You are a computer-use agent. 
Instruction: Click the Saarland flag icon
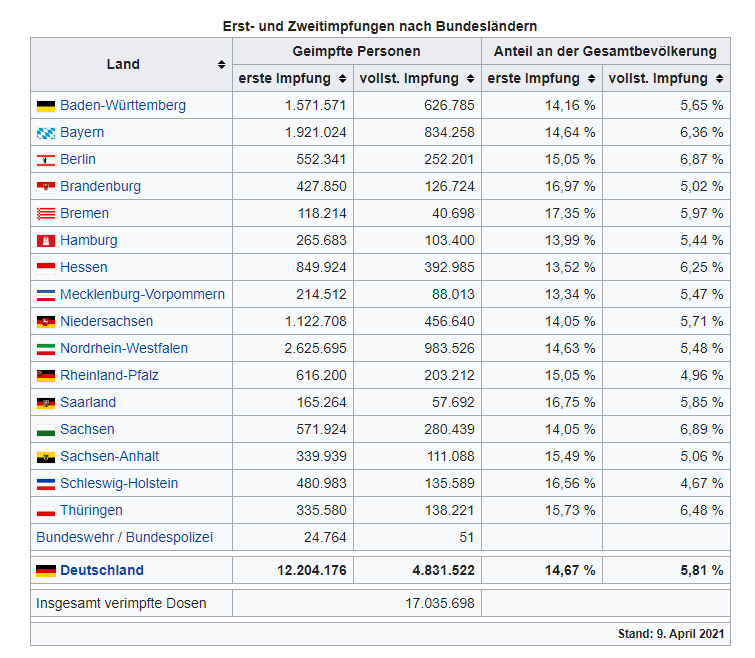(x=45, y=402)
